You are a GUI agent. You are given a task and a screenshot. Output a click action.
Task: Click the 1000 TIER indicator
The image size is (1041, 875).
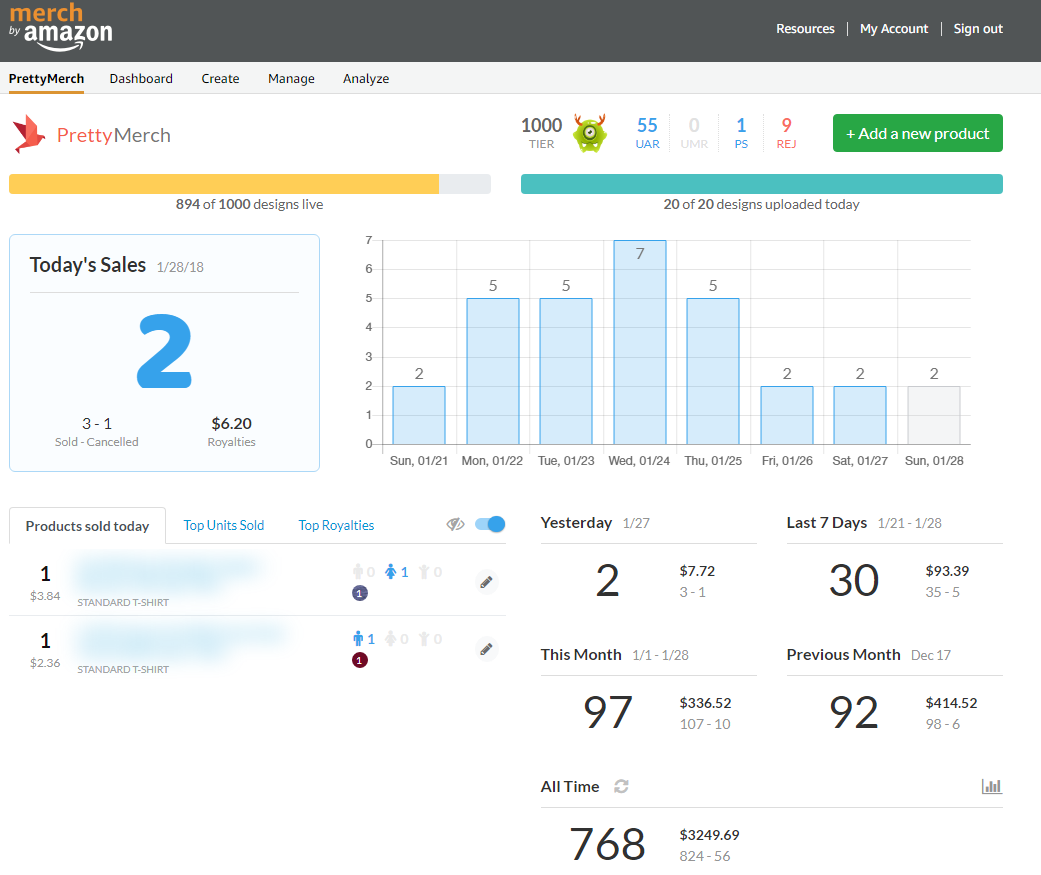pyautogui.click(x=541, y=133)
